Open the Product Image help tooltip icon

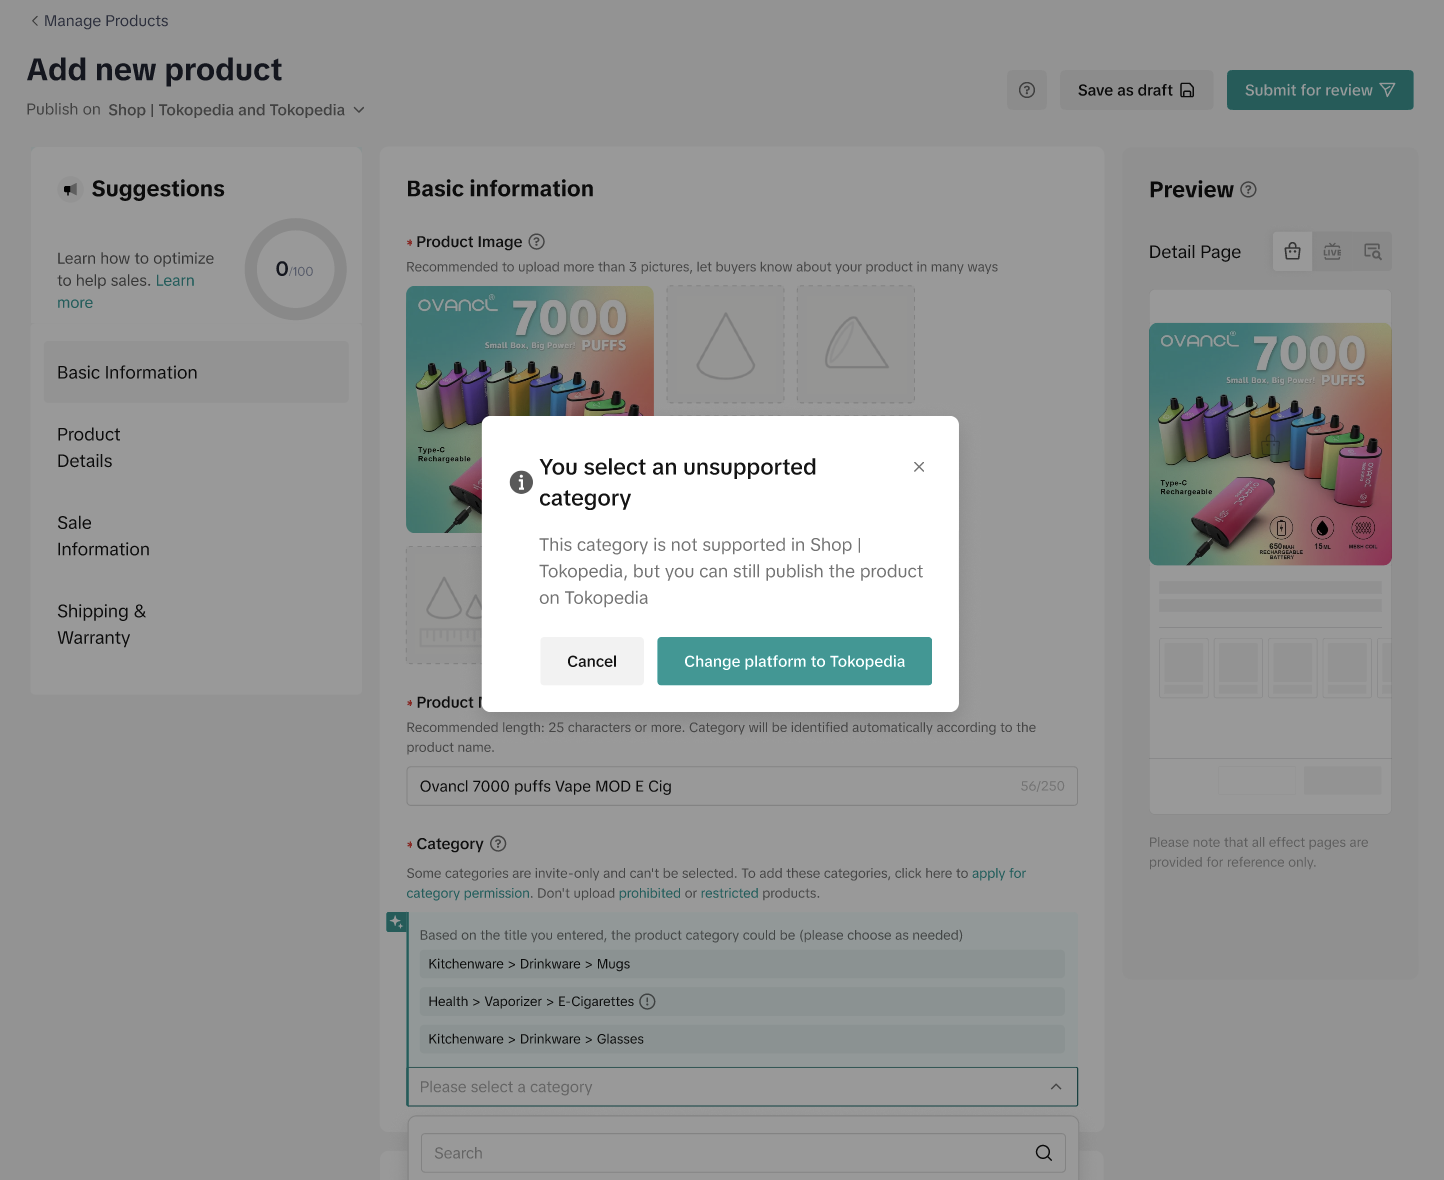[x=536, y=241]
